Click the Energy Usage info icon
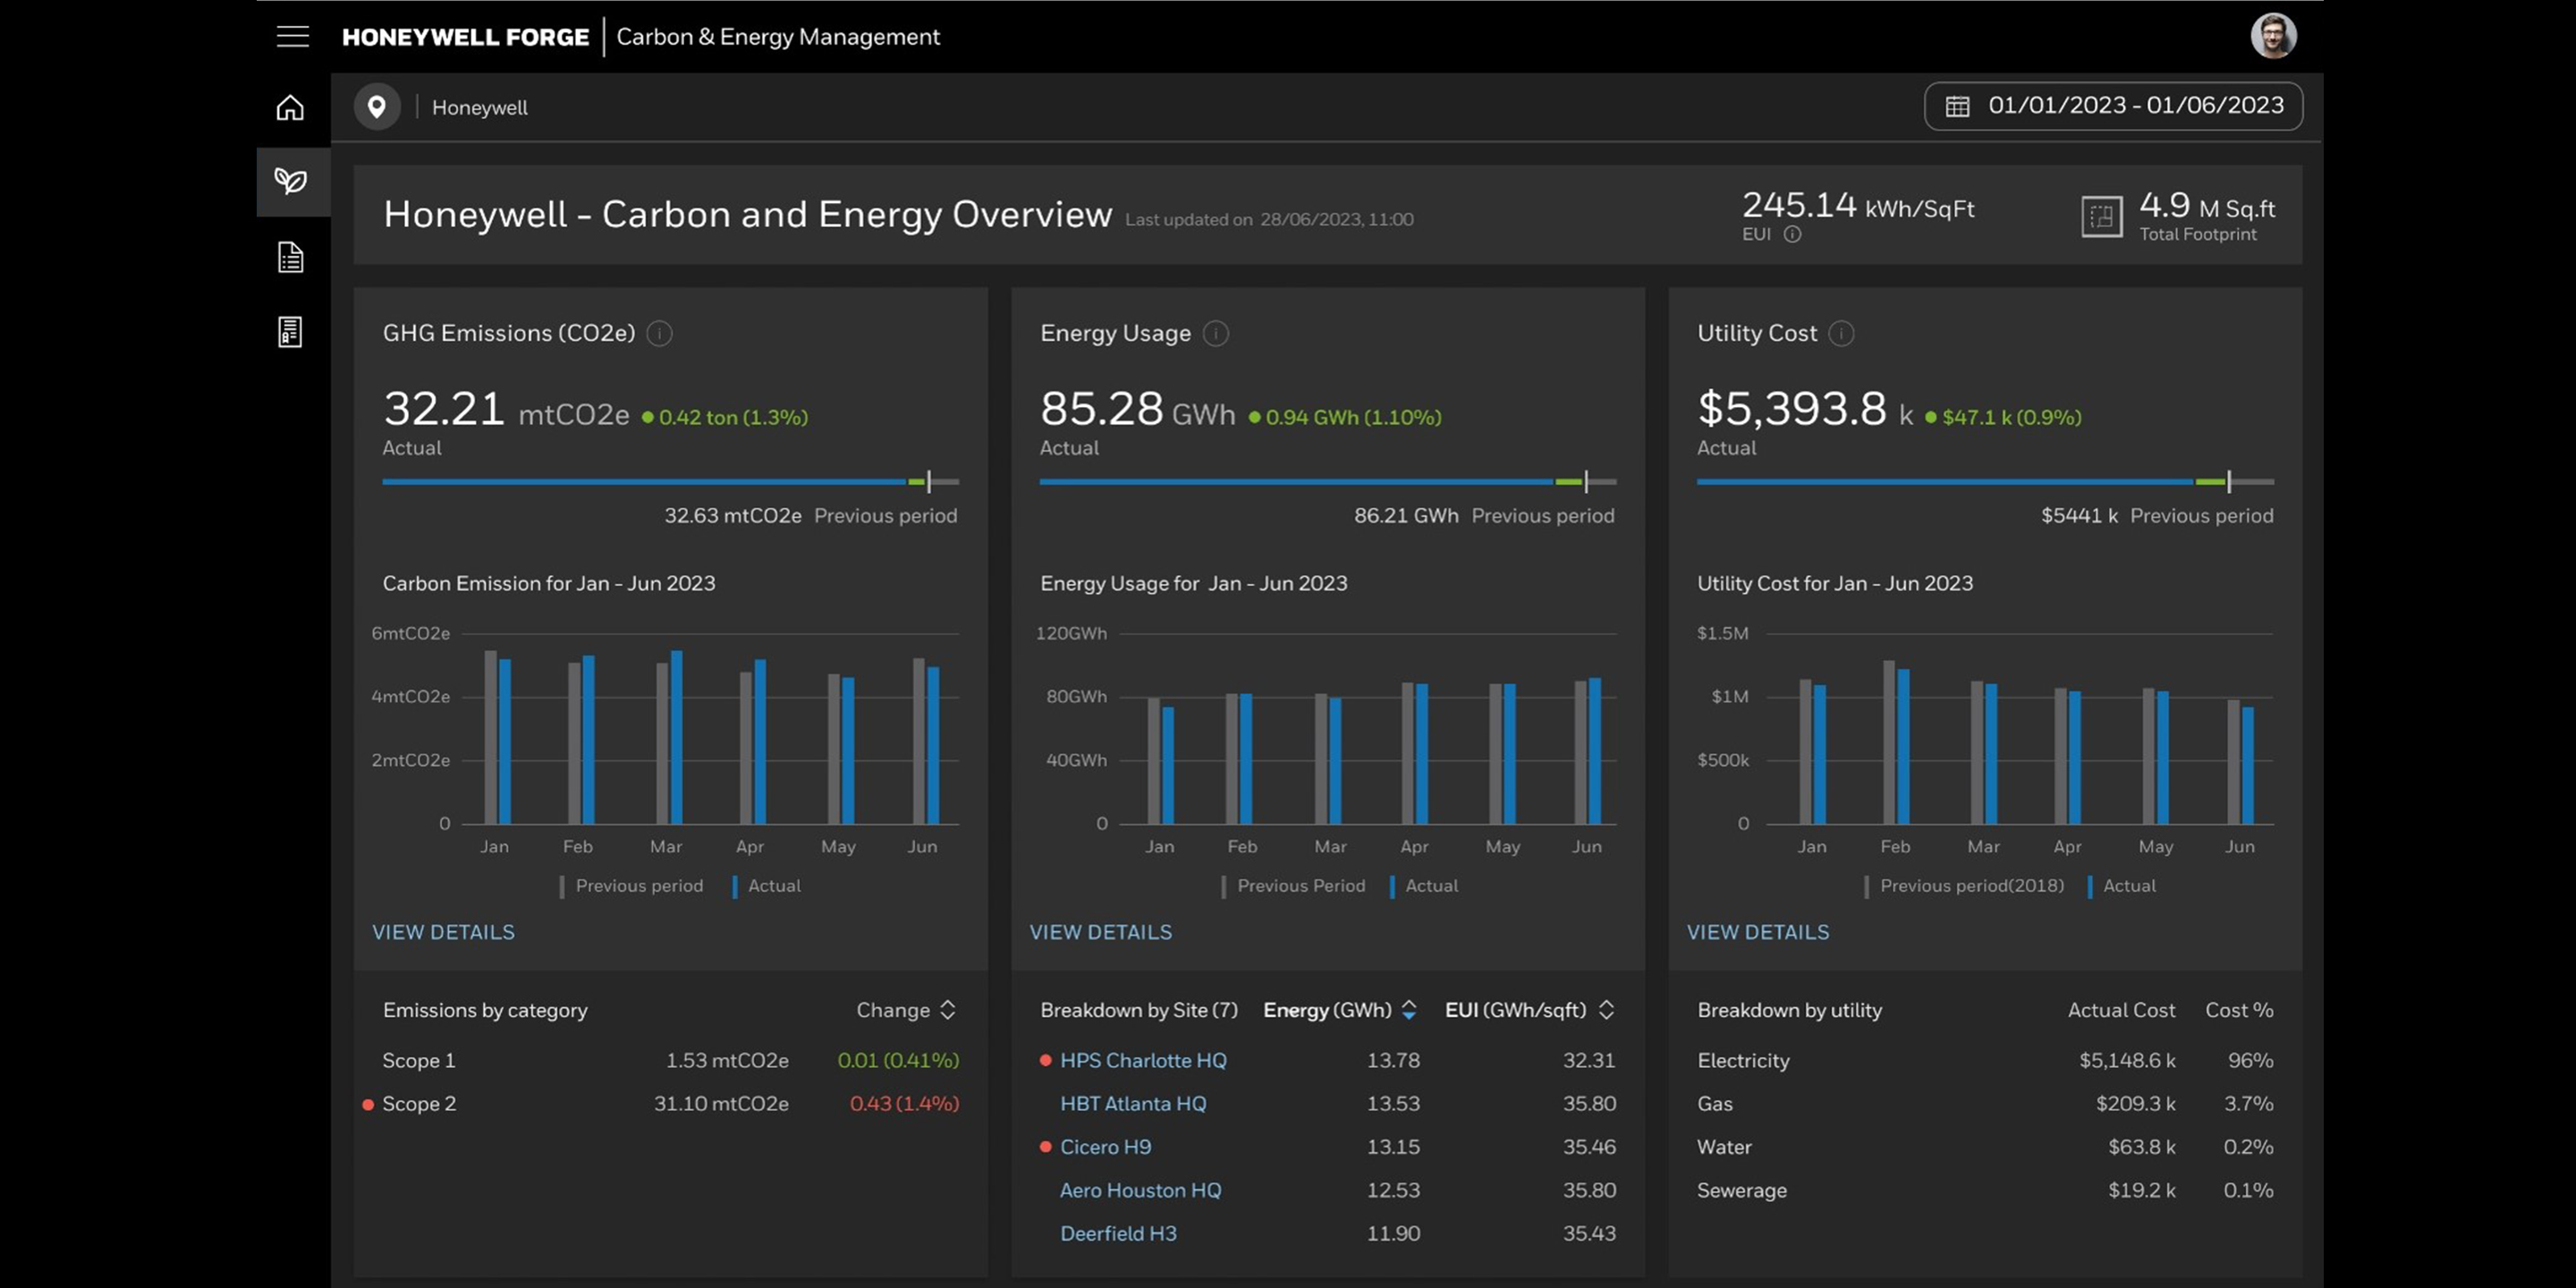Screen dimensions: 2576x1288 1215,333
